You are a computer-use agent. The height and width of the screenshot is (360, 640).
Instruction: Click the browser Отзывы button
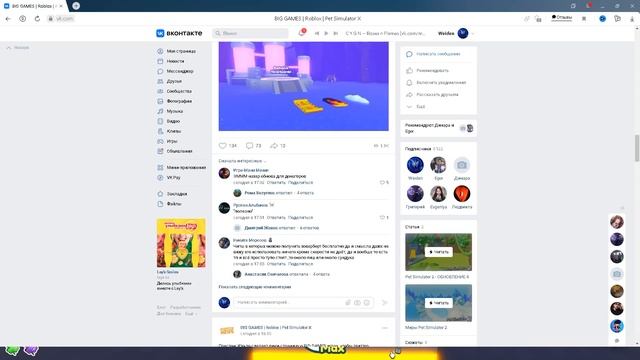click(x=562, y=18)
